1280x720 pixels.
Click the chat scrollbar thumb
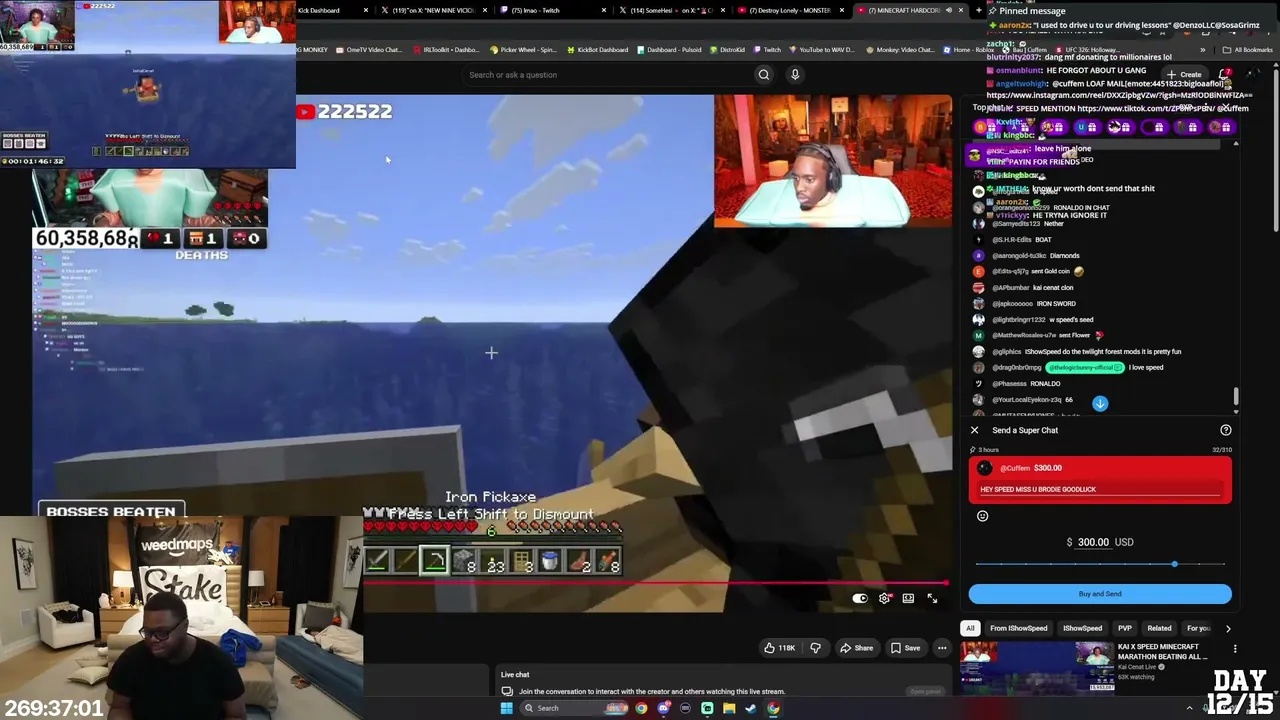[1236, 398]
